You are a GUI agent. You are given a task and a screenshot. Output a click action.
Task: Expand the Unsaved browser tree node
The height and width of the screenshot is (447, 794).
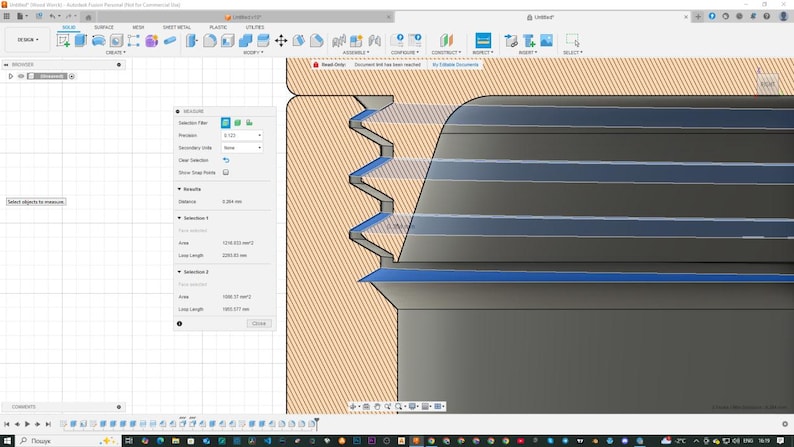[11, 76]
